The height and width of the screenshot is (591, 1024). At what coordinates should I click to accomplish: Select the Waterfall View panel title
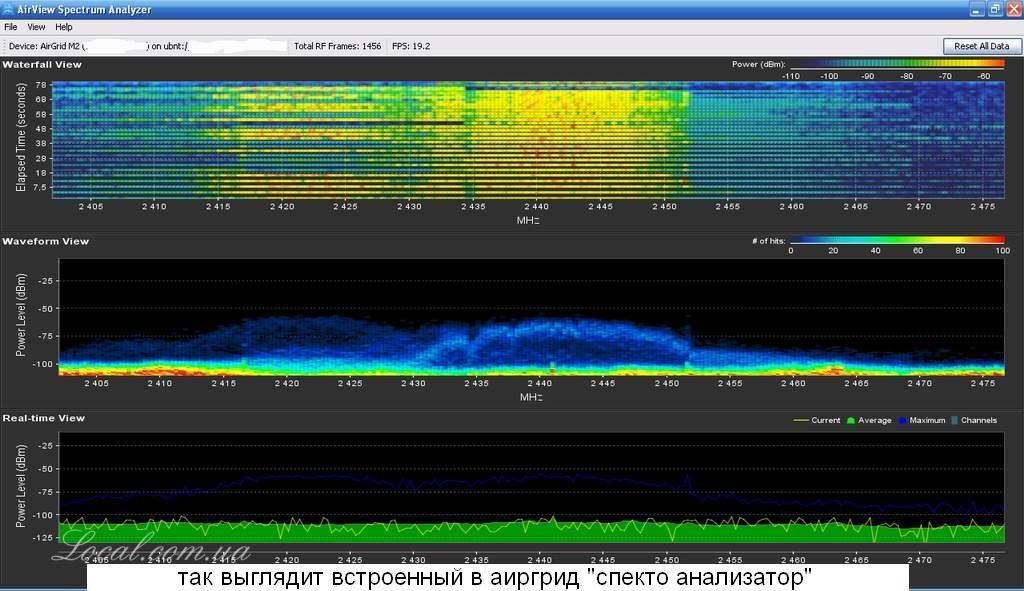42,64
